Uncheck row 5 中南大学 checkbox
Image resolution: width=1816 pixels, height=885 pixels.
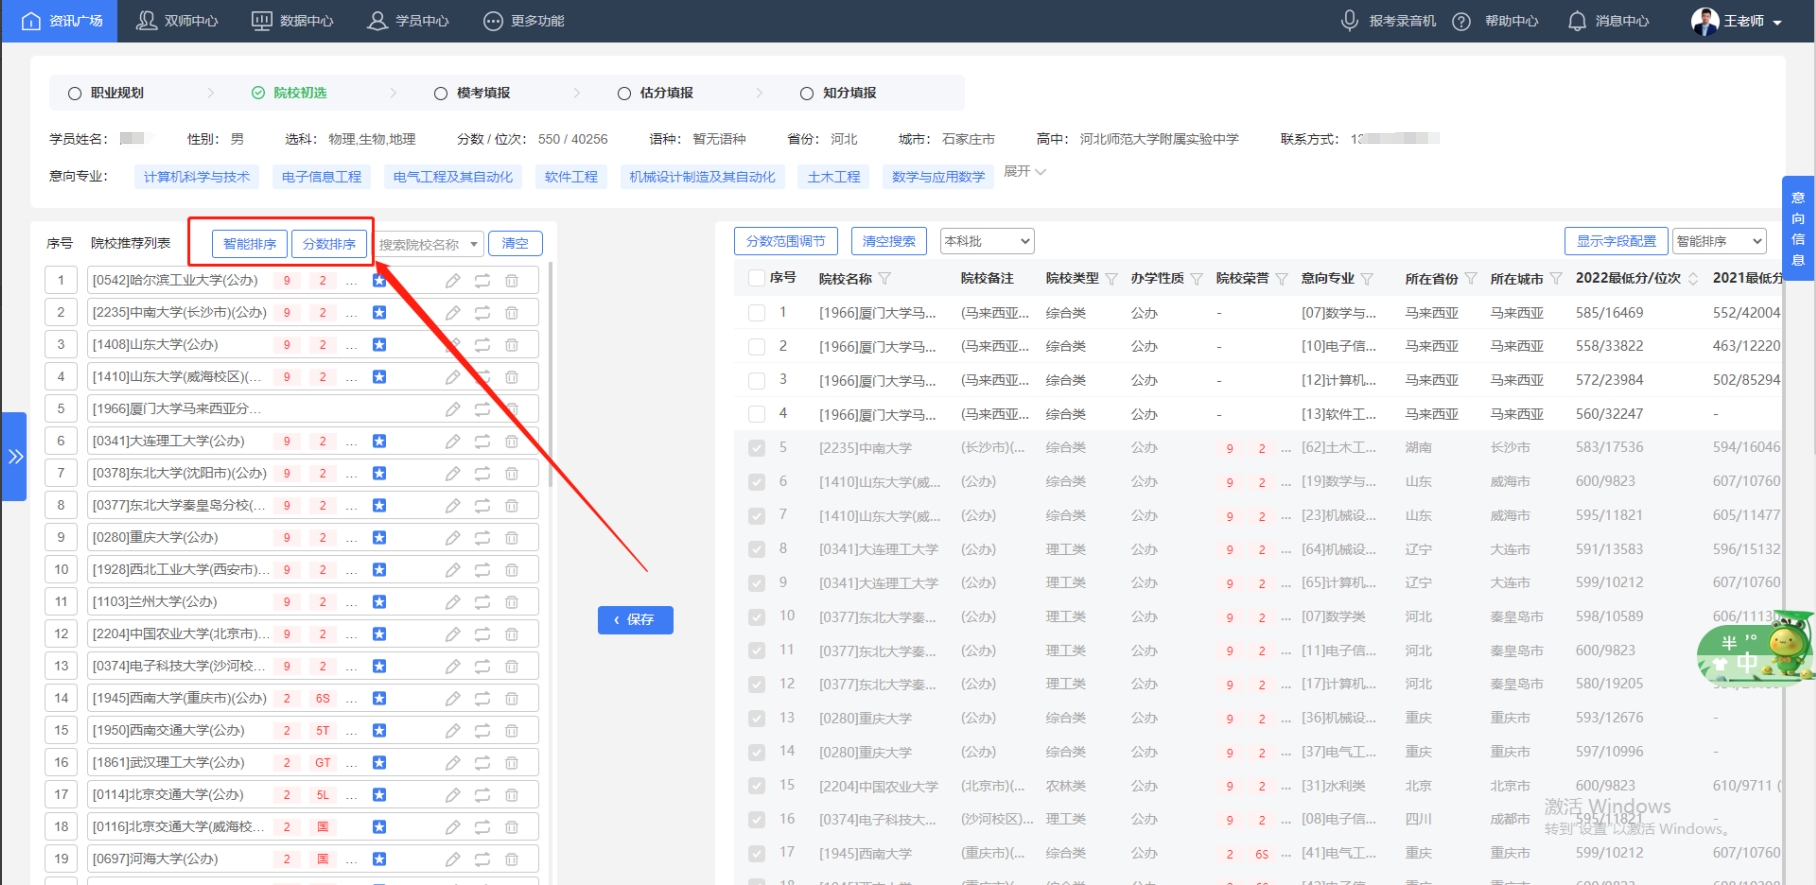click(757, 448)
